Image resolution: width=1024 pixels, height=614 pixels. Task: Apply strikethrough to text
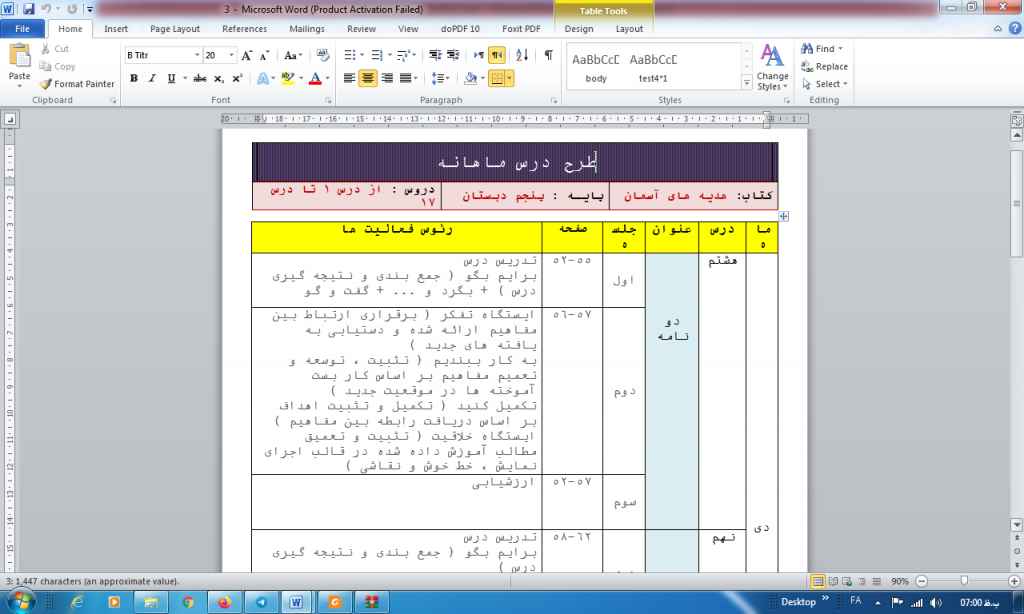click(200, 78)
